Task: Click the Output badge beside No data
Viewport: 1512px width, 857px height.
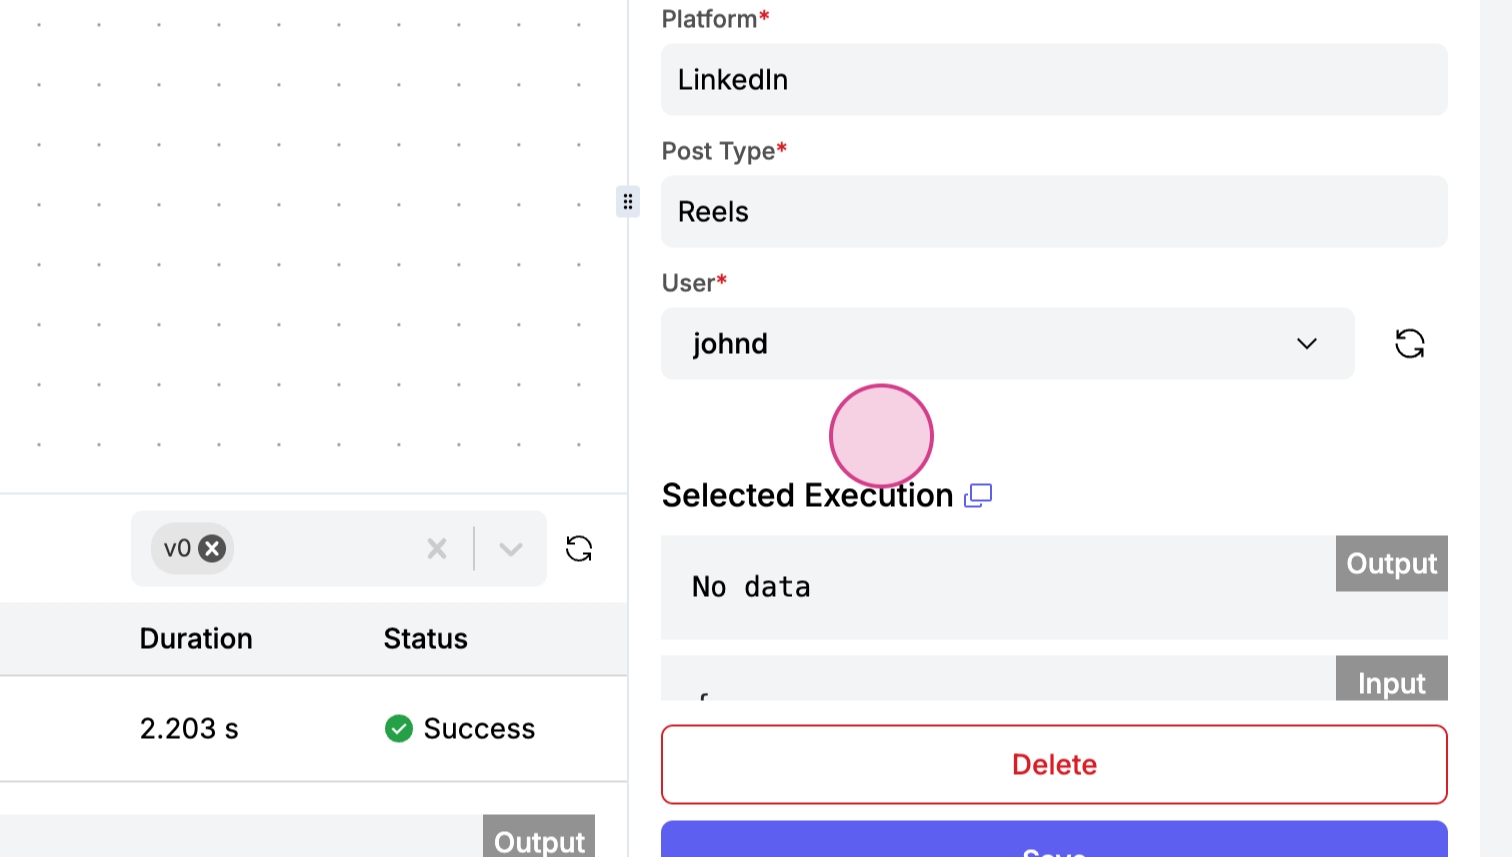Action: point(1391,564)
